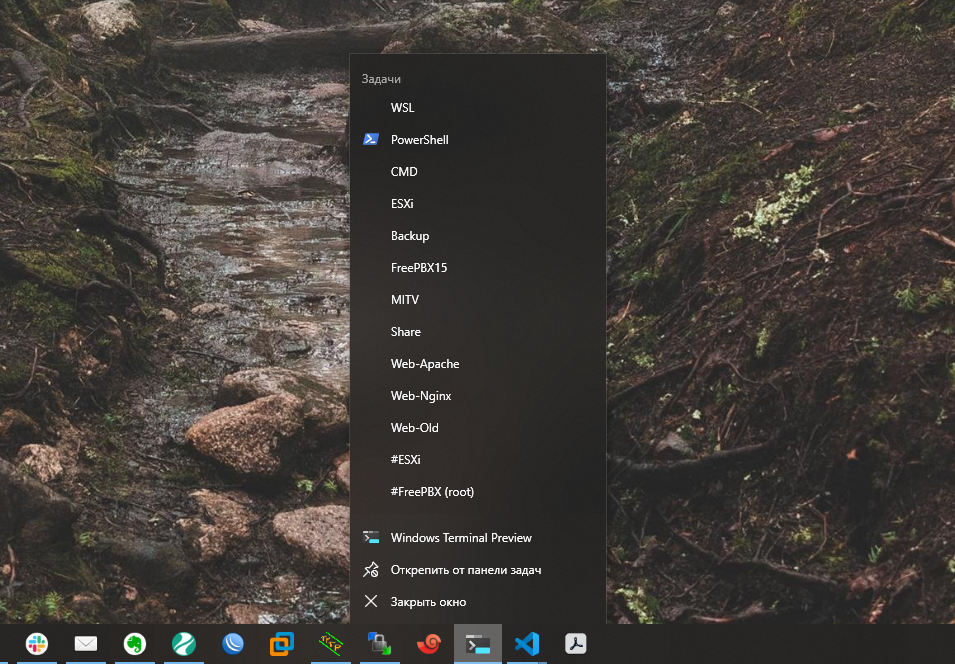Launch Evernote from the taskbar
The image size is (955, 664).
point(135,644)
